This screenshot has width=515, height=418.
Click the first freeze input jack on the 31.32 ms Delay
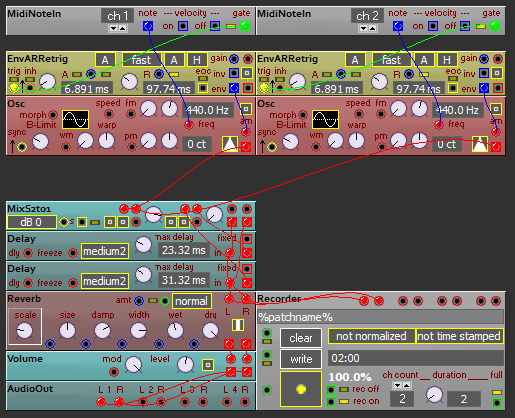coord(73,283)
